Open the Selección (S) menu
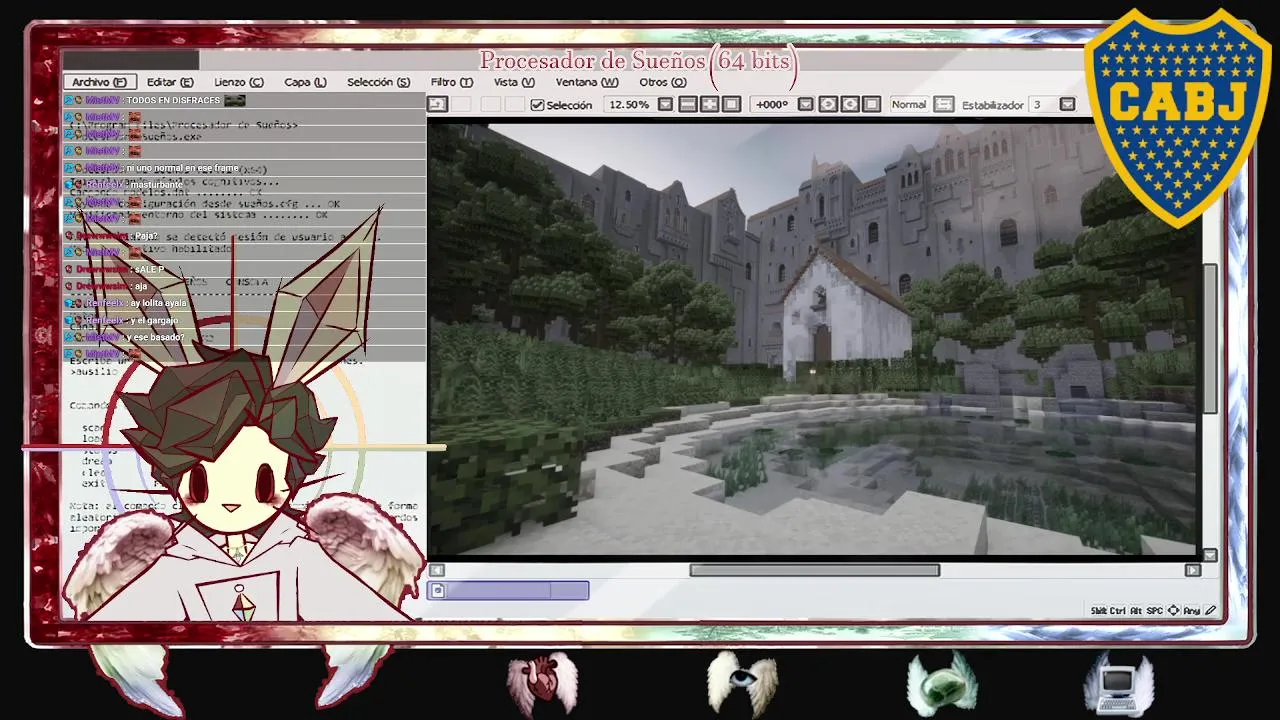This screenshot has height=720, width=1280. pos(378,82)
